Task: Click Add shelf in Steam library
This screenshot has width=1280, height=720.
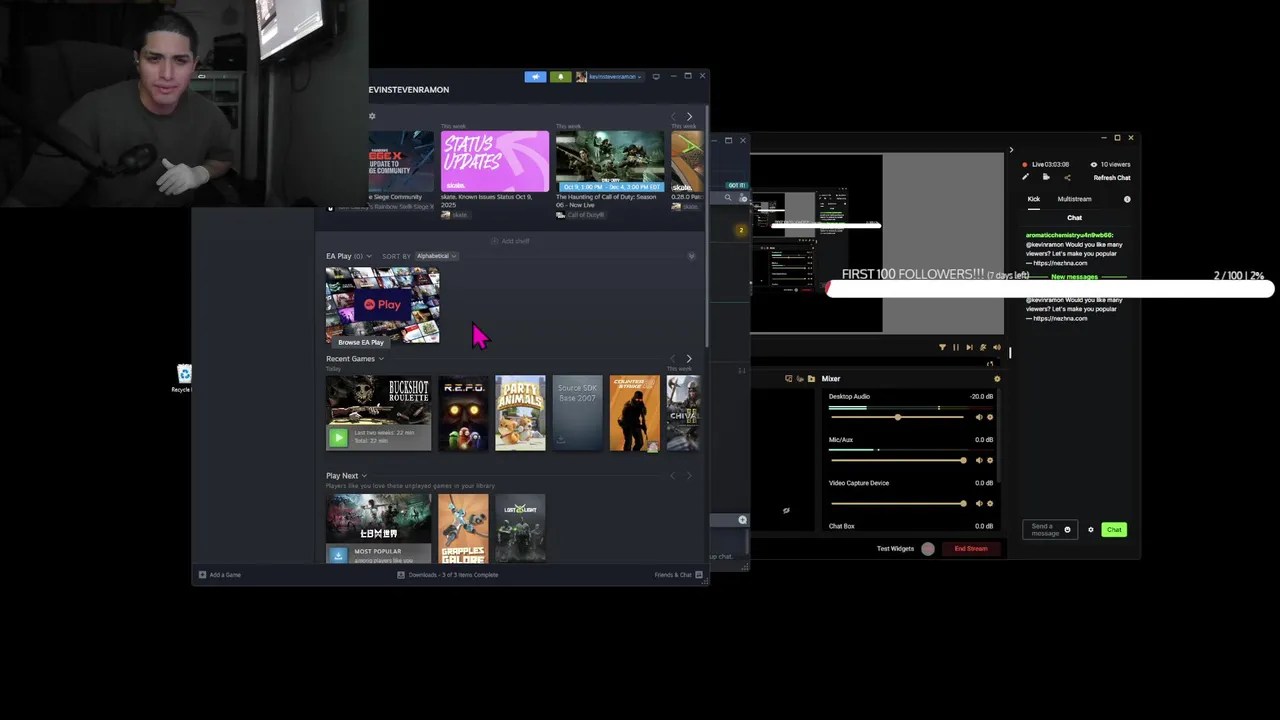Action: click(x=511, y=241)
